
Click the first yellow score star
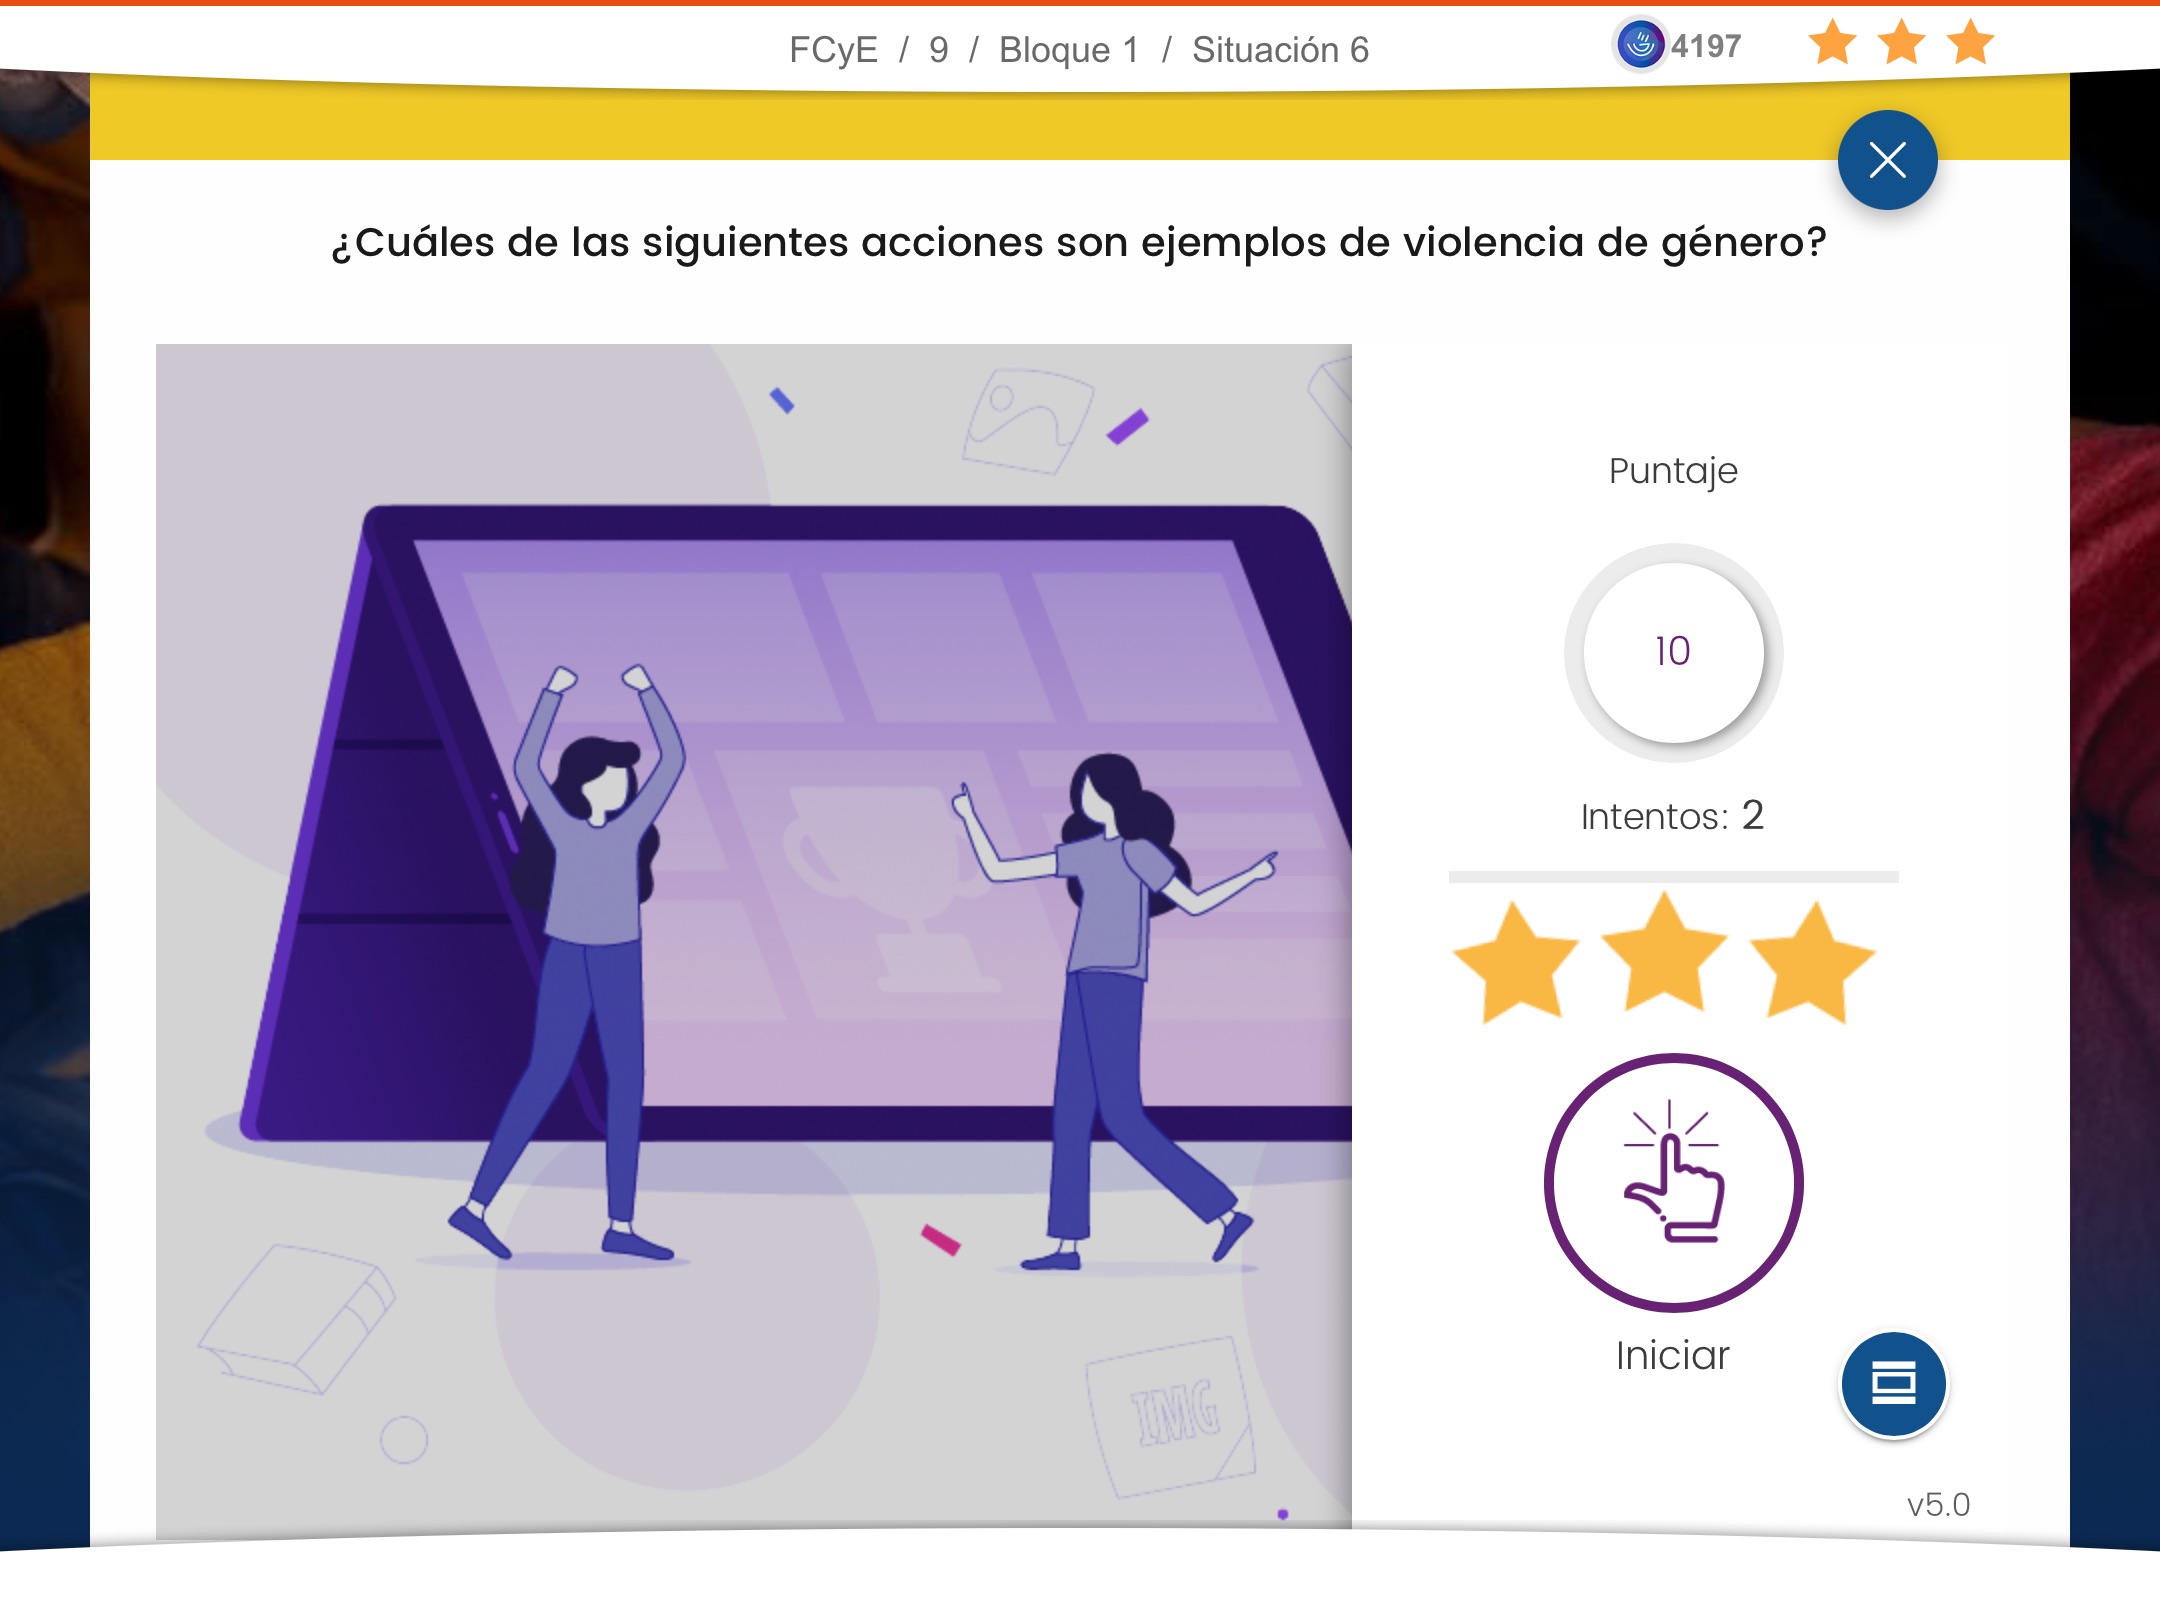[1516, 962]
